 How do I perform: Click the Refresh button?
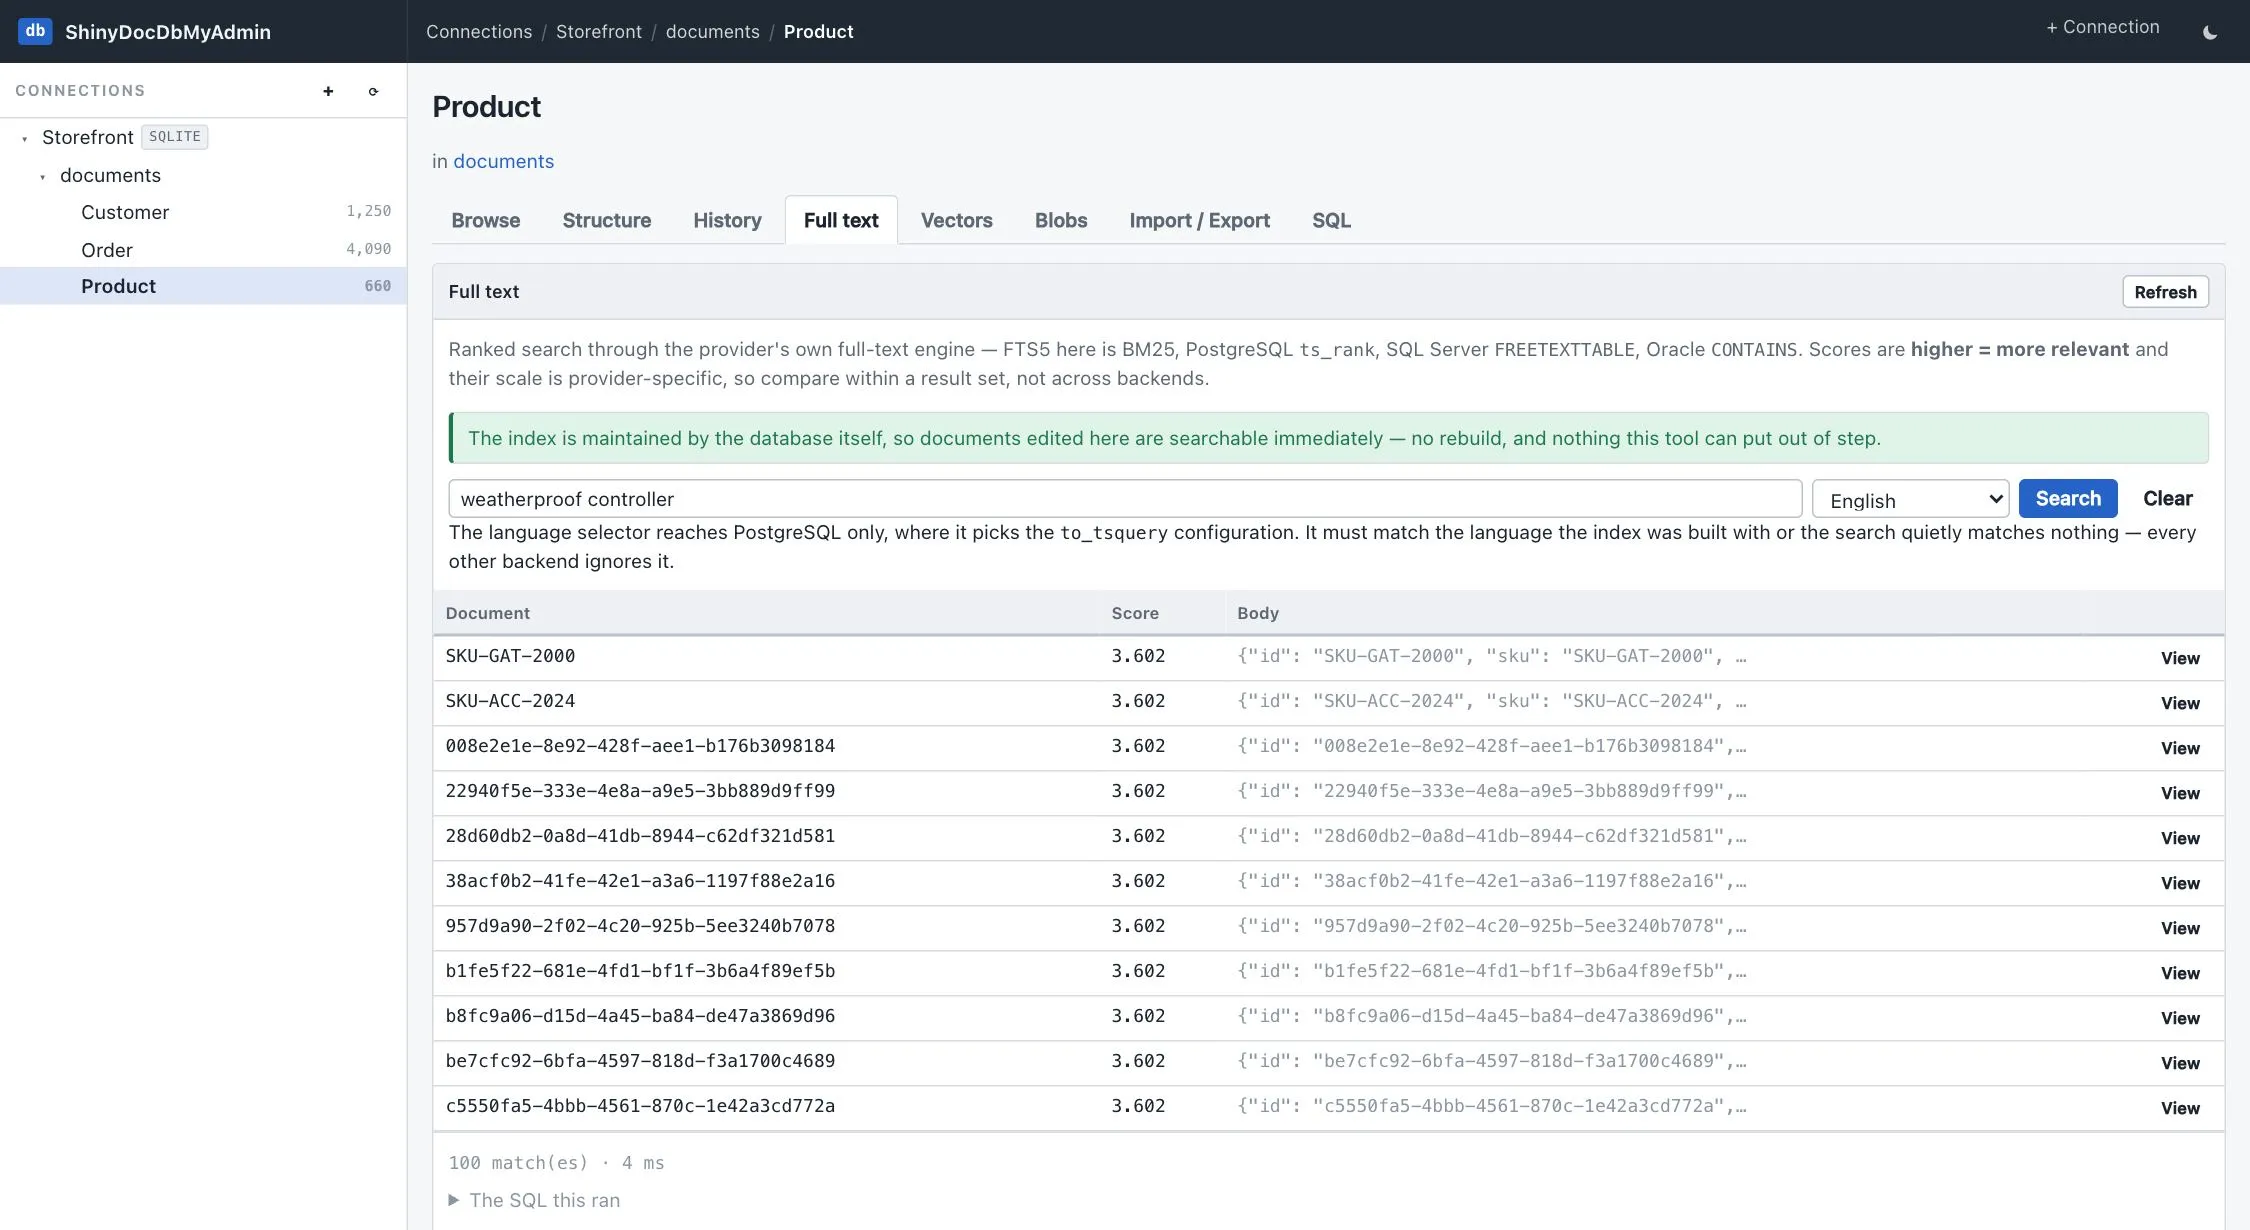(x=2165, y=292)
